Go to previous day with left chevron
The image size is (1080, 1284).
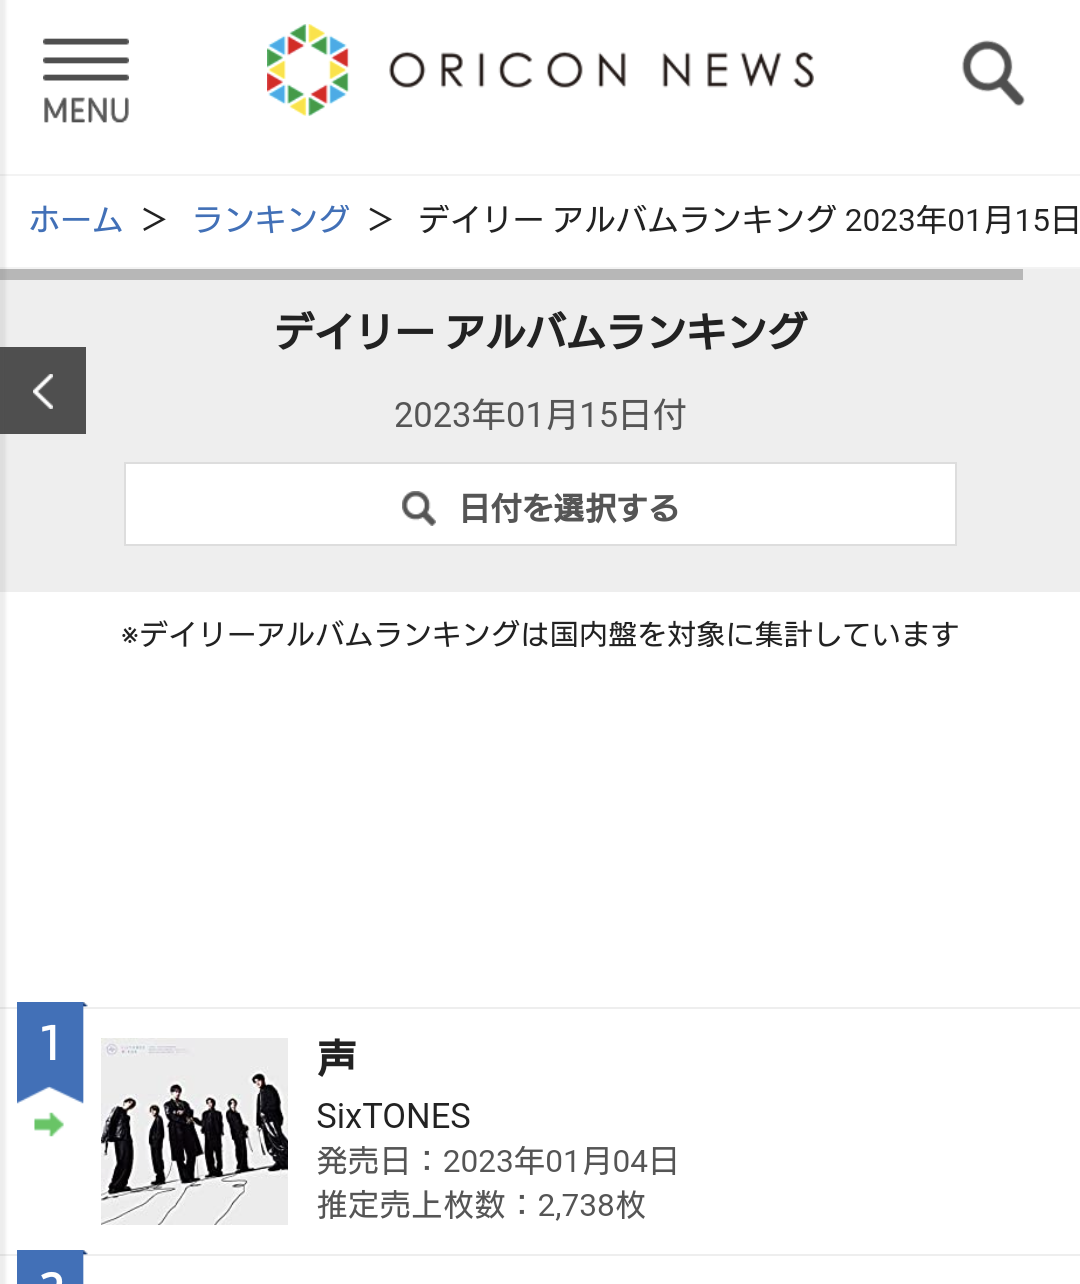click(x=43, y=391)
